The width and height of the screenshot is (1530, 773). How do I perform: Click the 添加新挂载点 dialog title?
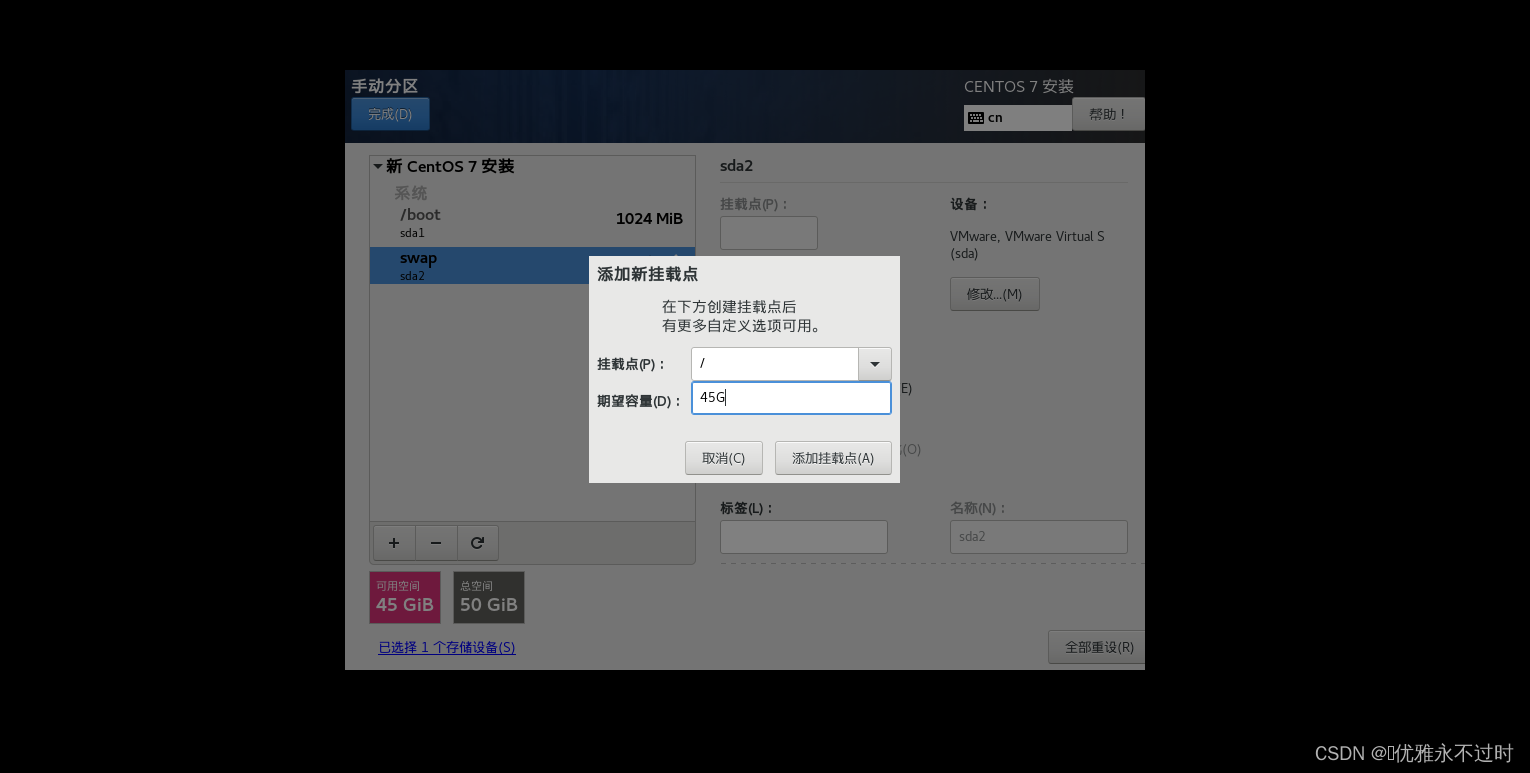coord(647,274)
